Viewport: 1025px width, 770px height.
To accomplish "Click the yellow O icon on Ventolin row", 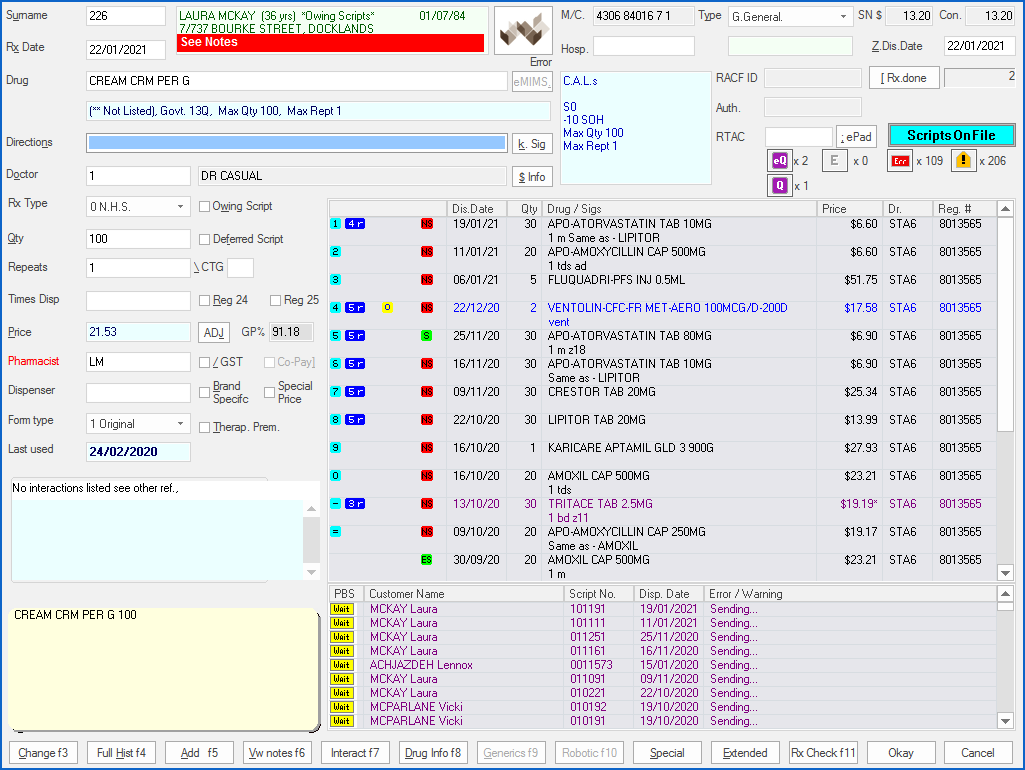I will tap(388, 308).
